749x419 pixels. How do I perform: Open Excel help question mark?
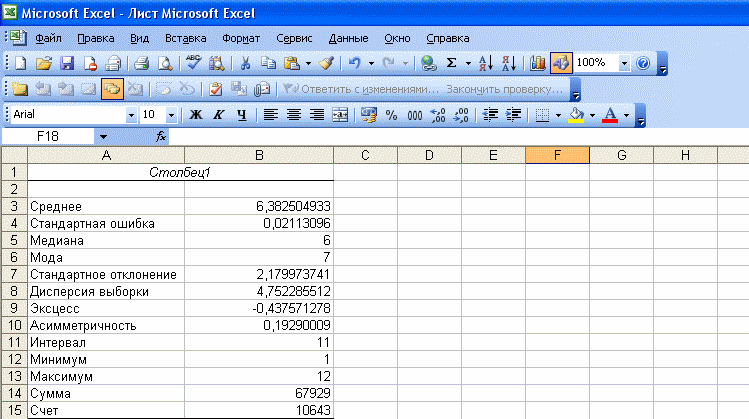coord(643,63)
